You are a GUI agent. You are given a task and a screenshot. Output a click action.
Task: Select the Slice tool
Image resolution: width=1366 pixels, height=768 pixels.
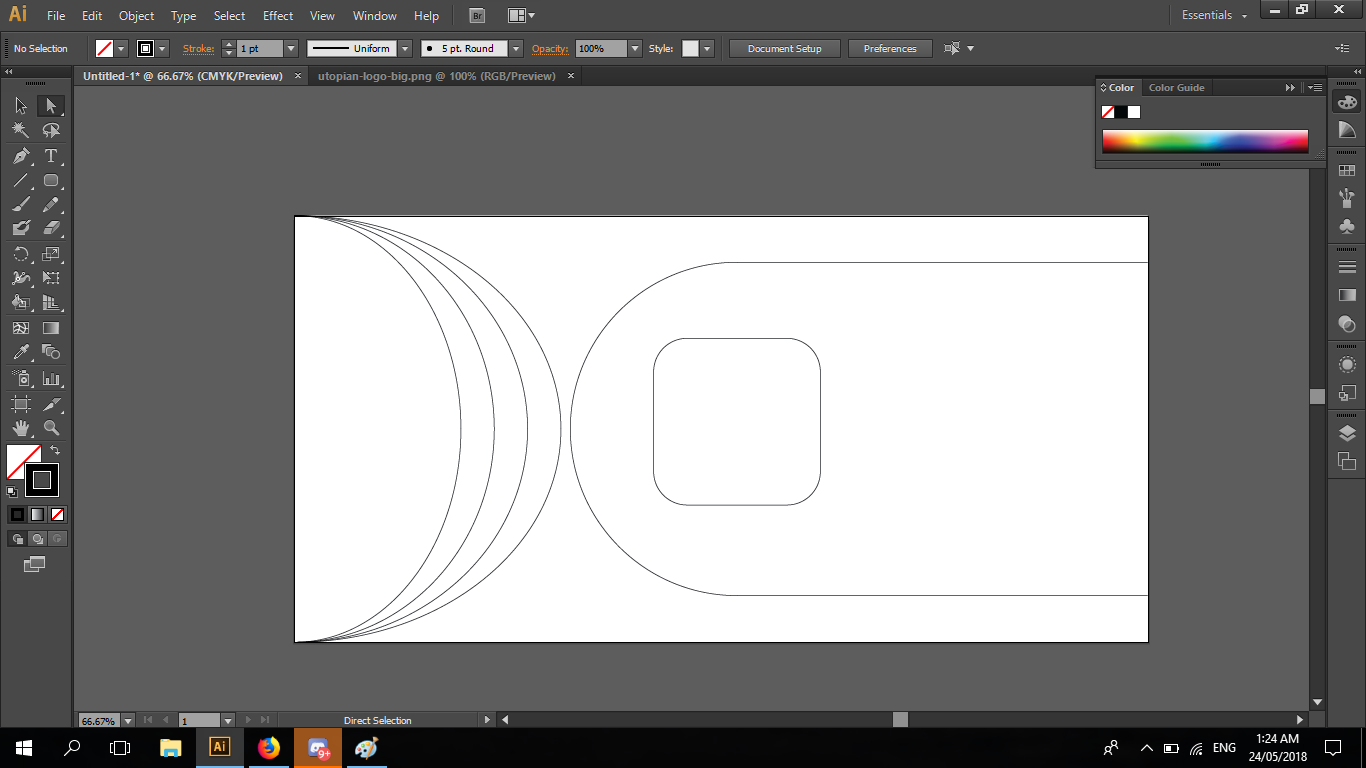coord(51,404)
